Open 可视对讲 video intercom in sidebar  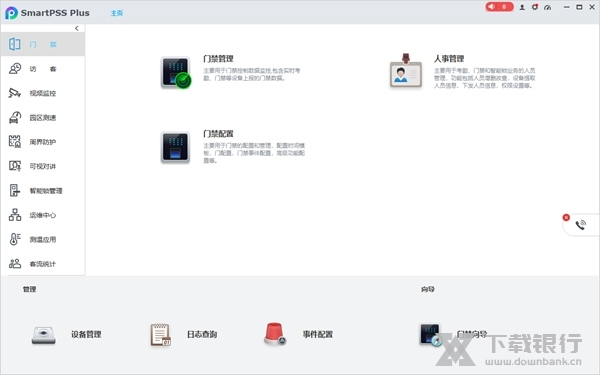coord(42,166)
